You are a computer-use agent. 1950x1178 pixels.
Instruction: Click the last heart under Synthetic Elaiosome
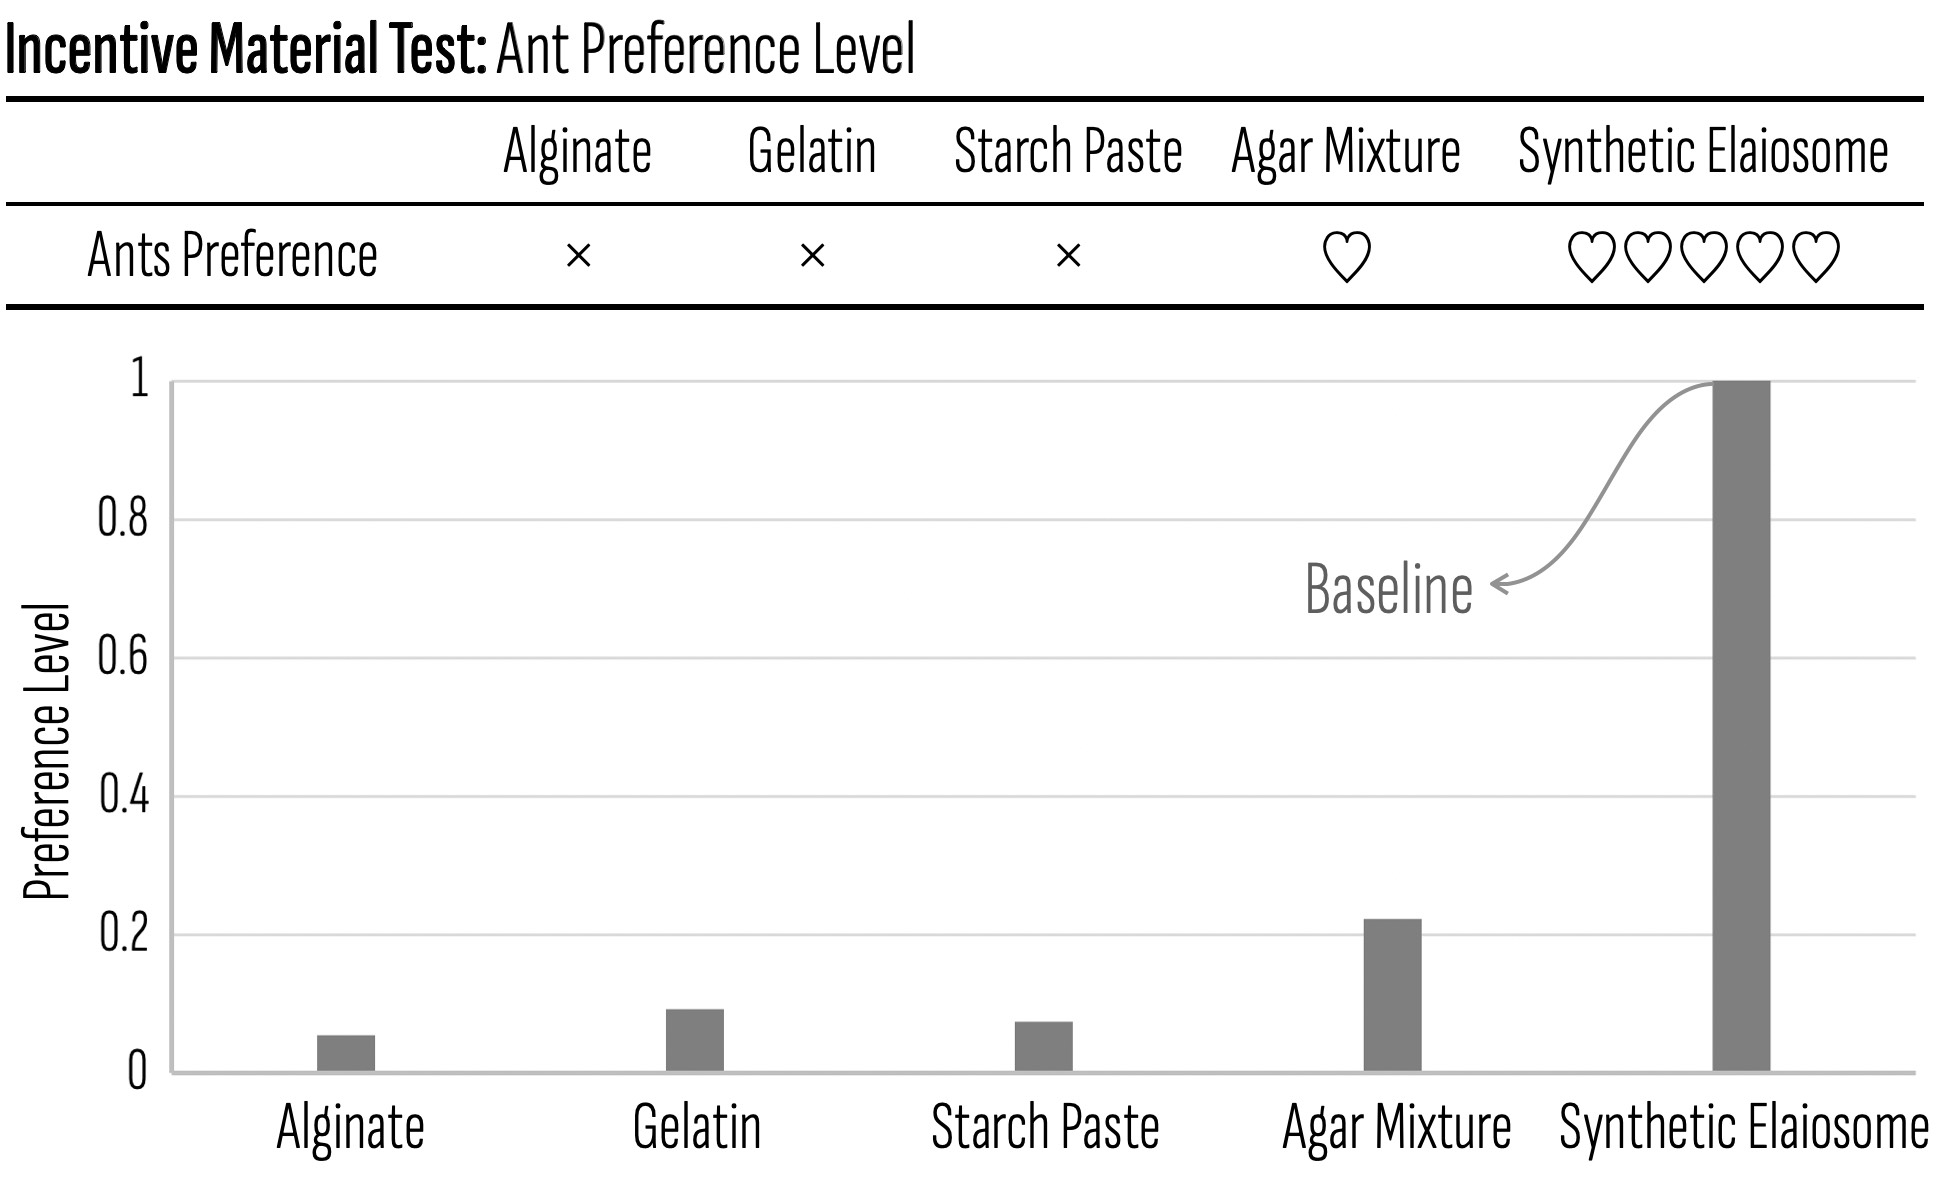pos(1815,257)
